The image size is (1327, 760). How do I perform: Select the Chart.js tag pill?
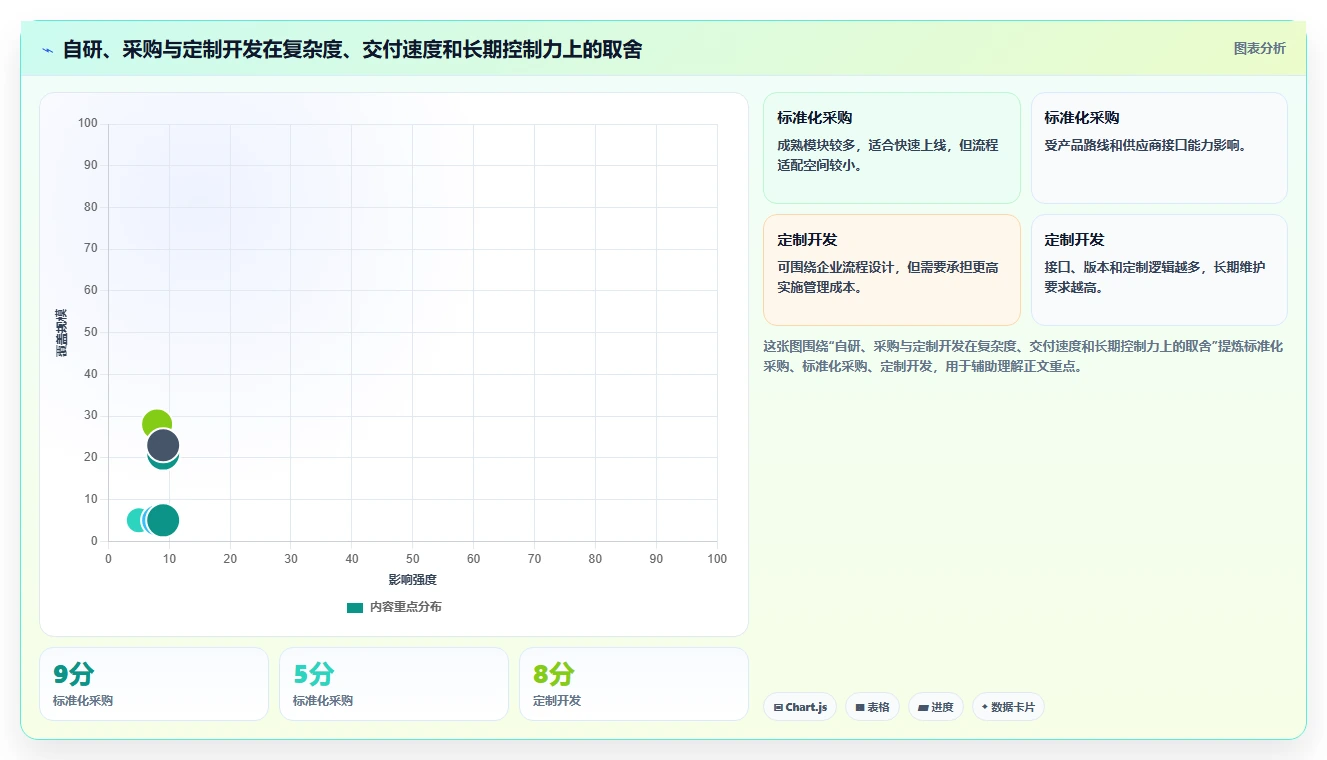pos(800,707)
